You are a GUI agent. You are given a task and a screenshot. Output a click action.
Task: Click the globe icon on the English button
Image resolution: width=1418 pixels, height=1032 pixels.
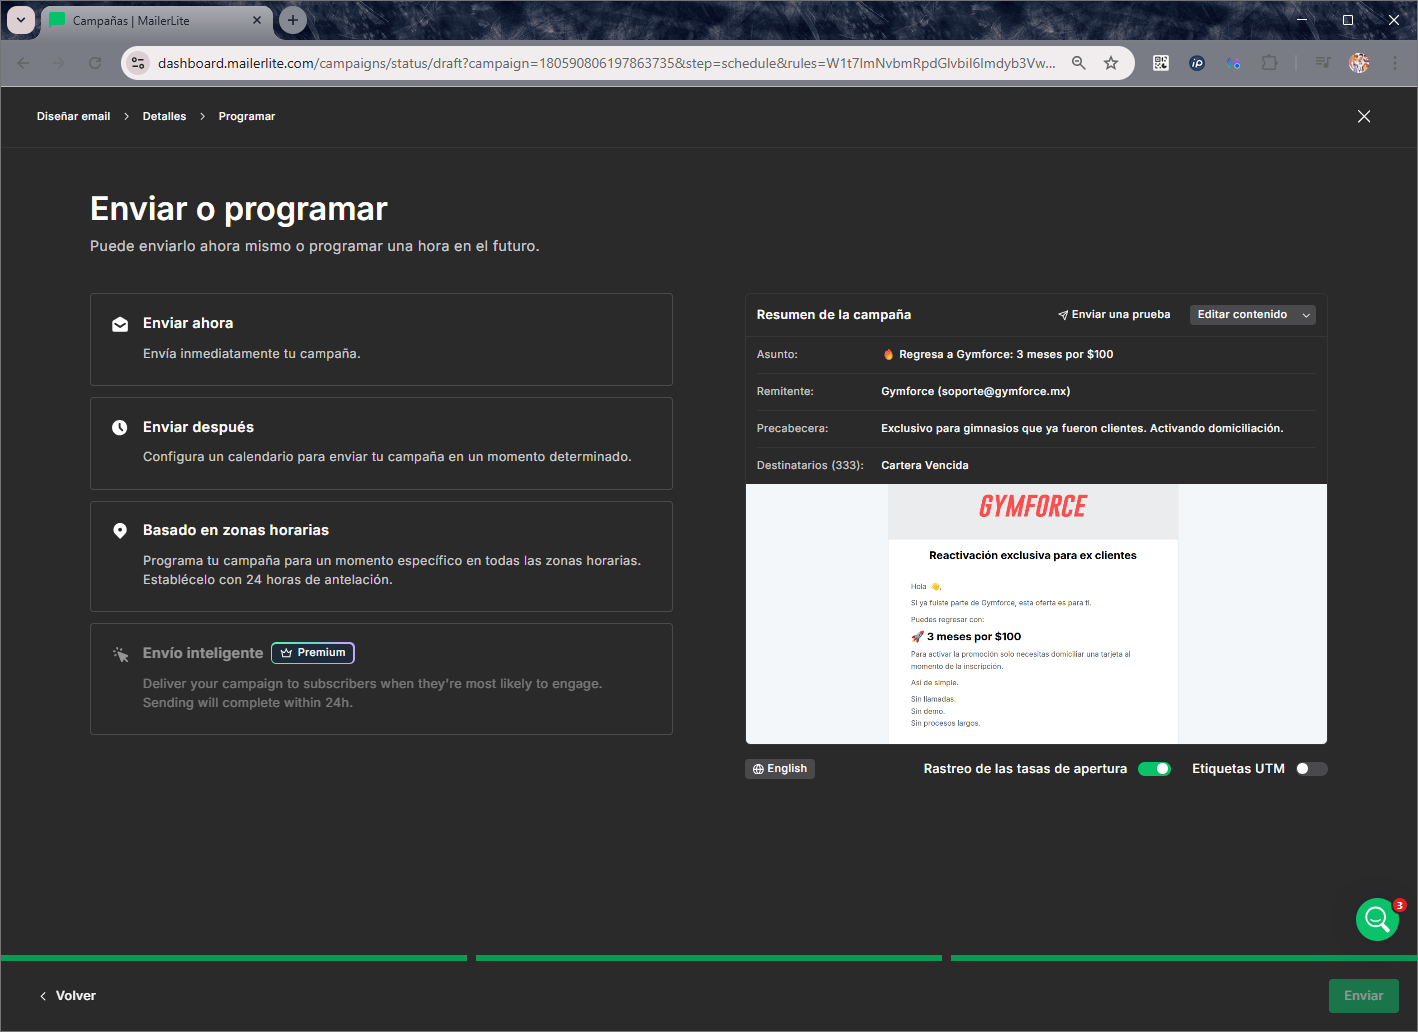[760, 768]
